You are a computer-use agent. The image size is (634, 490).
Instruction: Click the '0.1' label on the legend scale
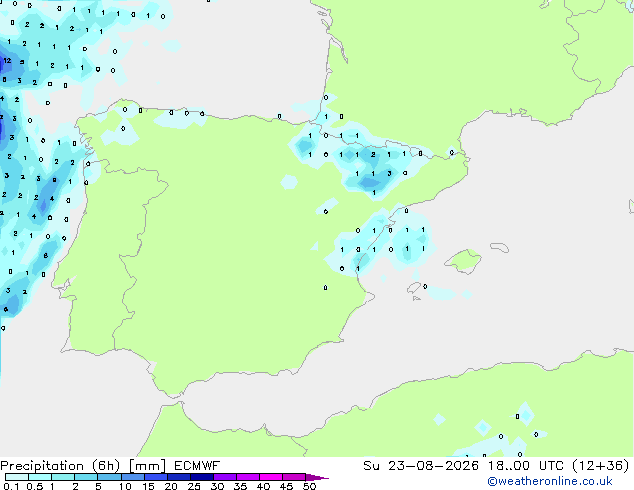pos(11,486)
